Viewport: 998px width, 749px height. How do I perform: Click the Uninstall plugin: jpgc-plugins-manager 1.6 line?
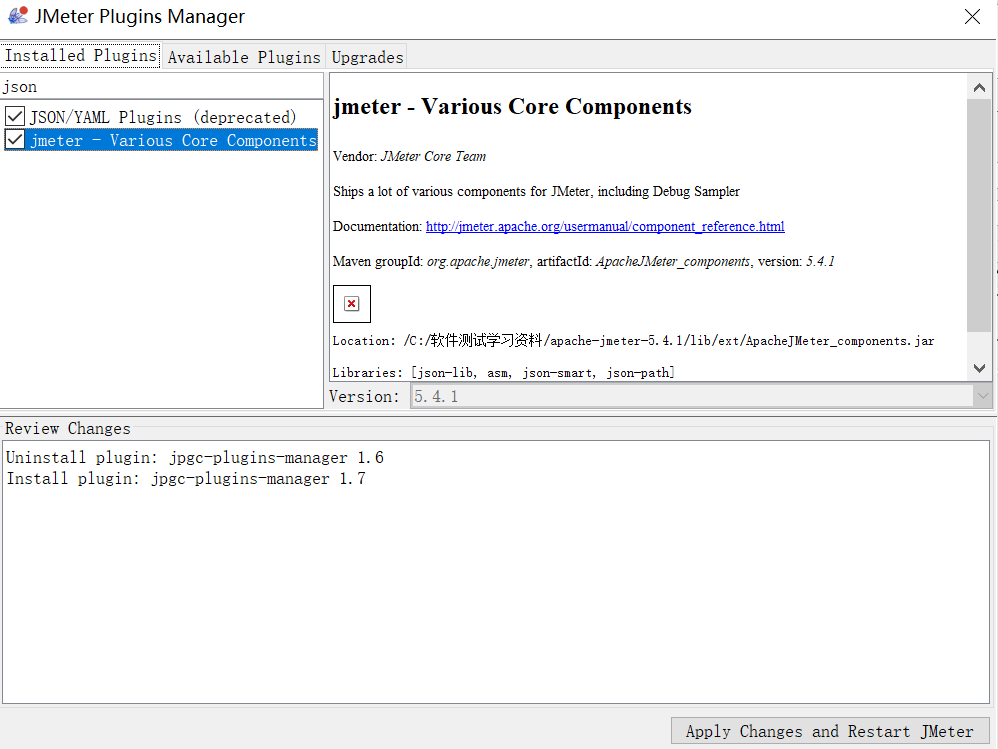point(195,458)
